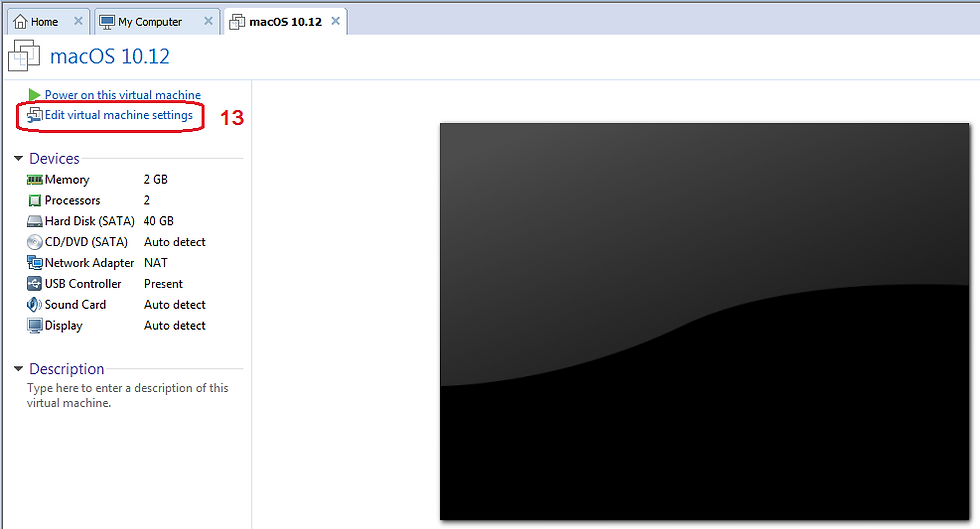Viewport: 980px width, 529px height.
Task: Open the Processors device entry
Action: point(72,201)
